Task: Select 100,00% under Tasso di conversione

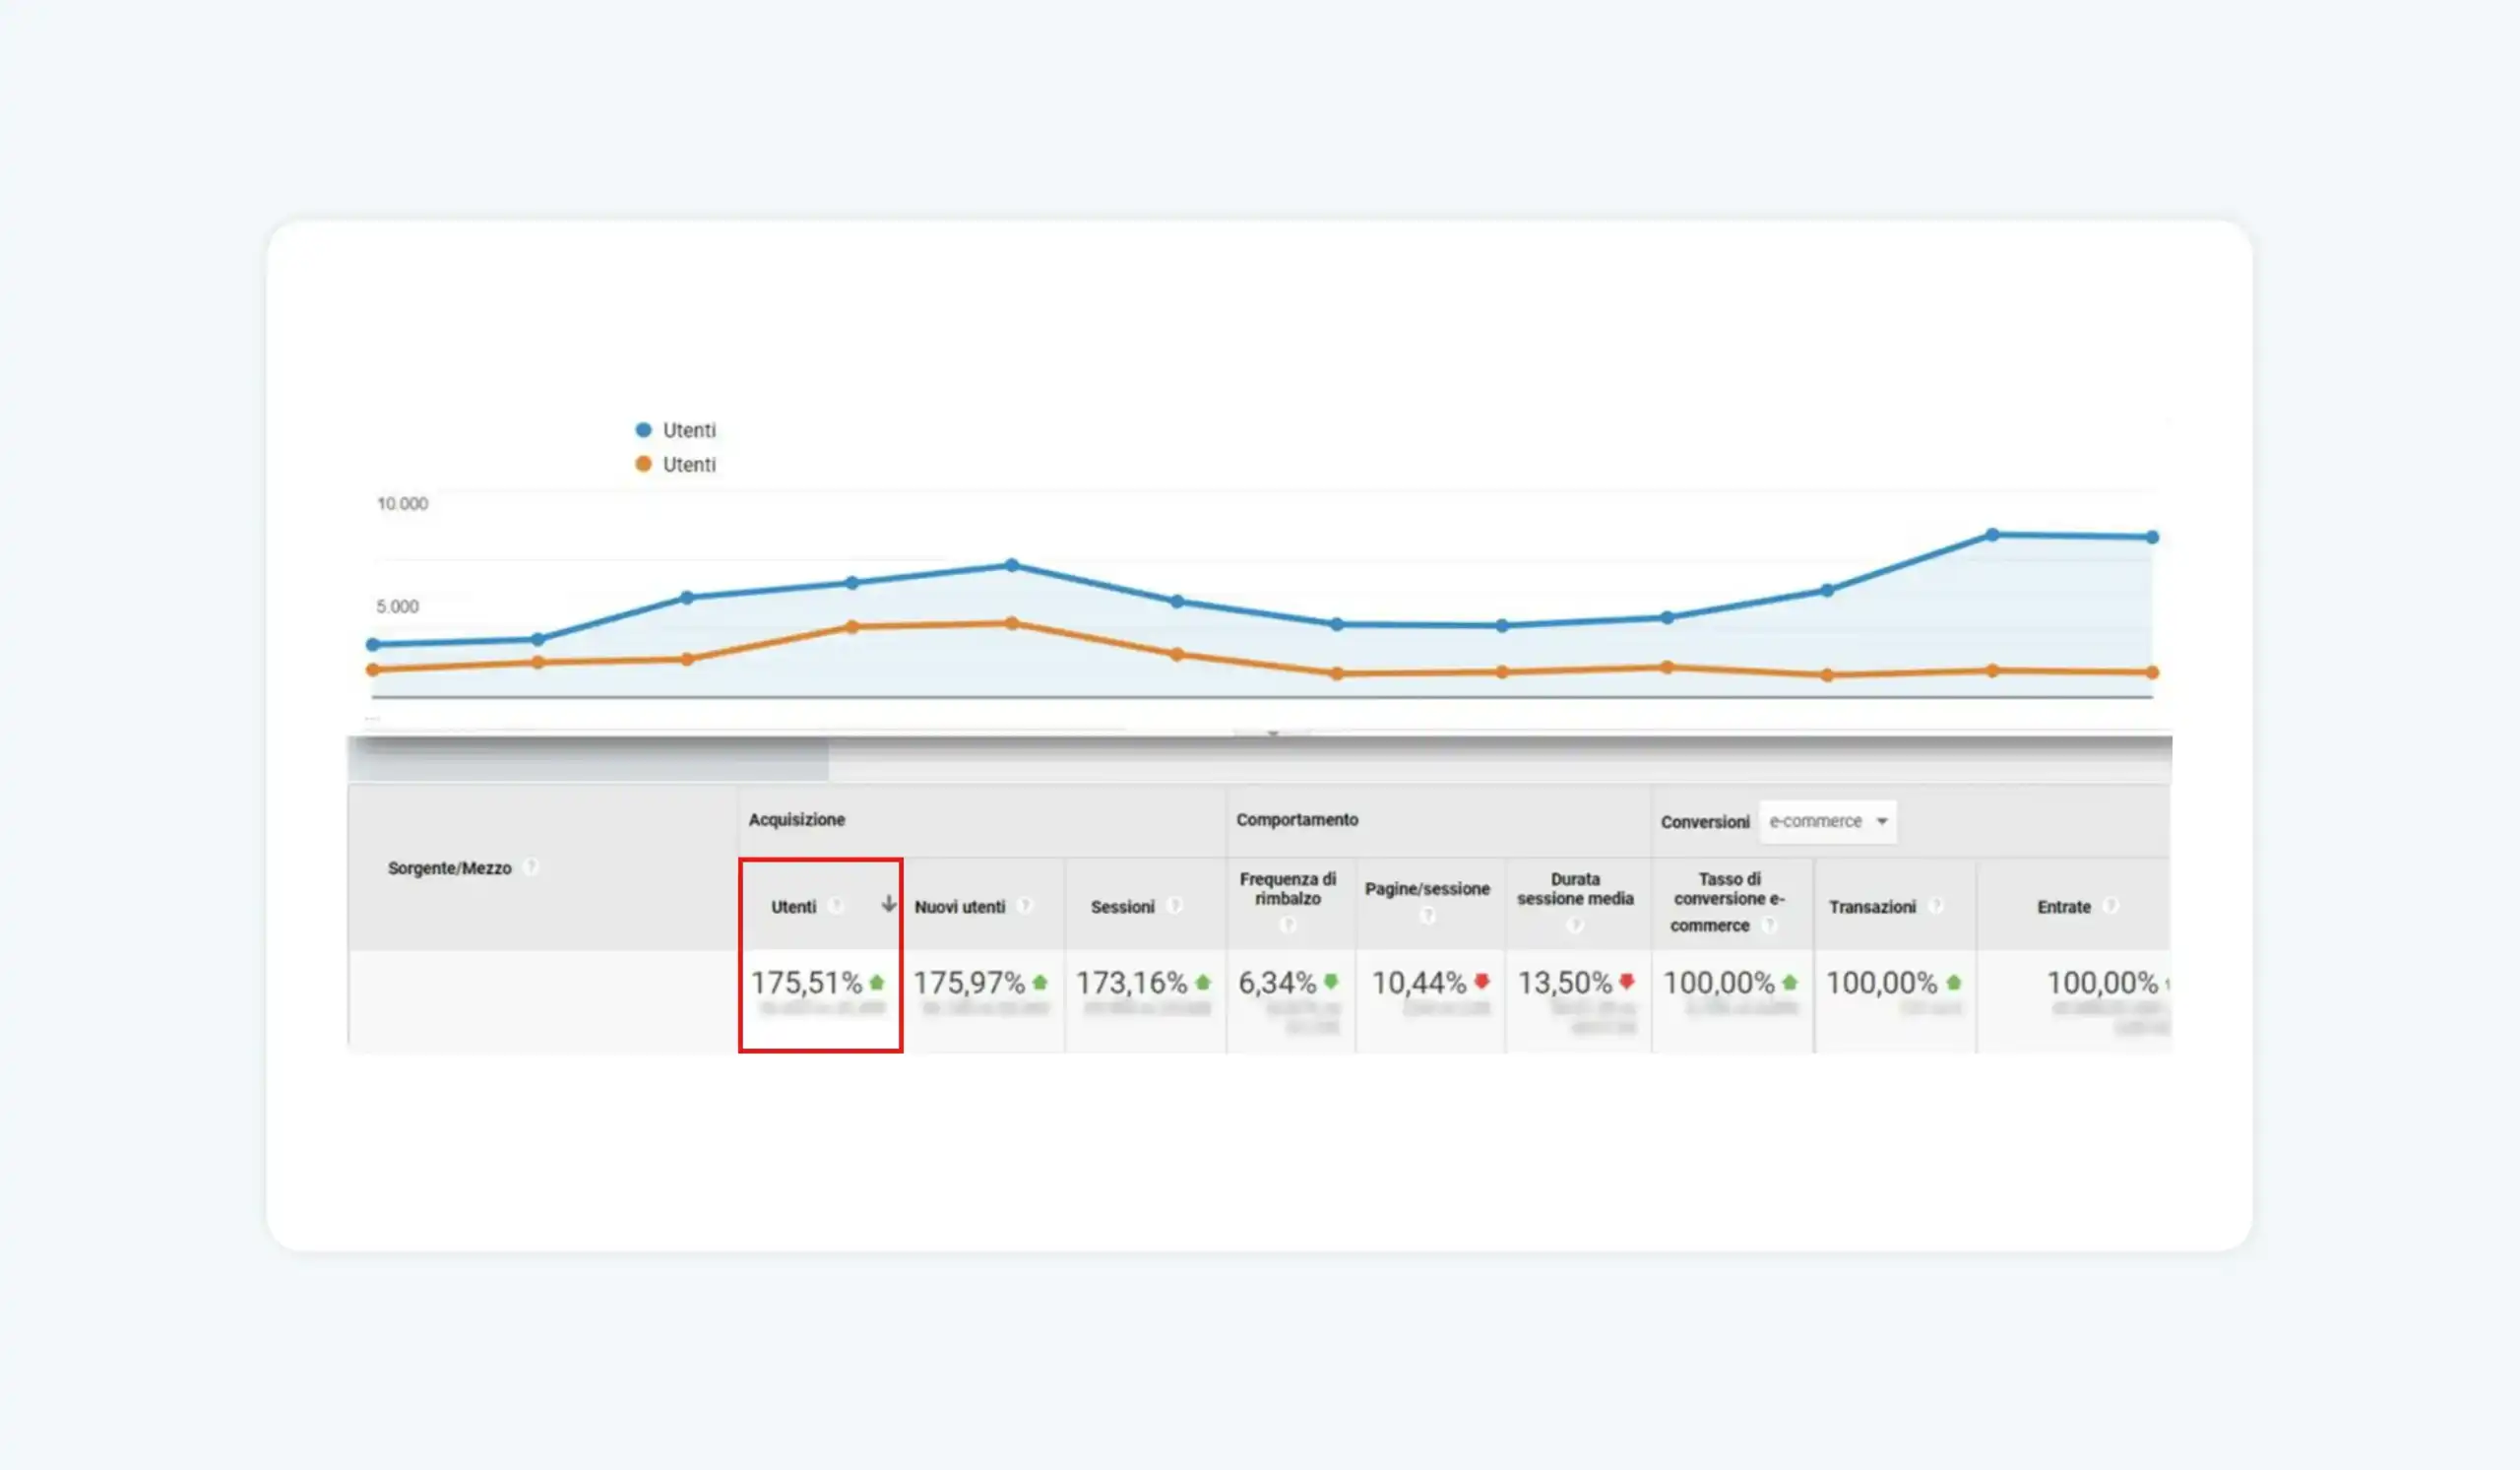Action: click(x=1719, y=983)
